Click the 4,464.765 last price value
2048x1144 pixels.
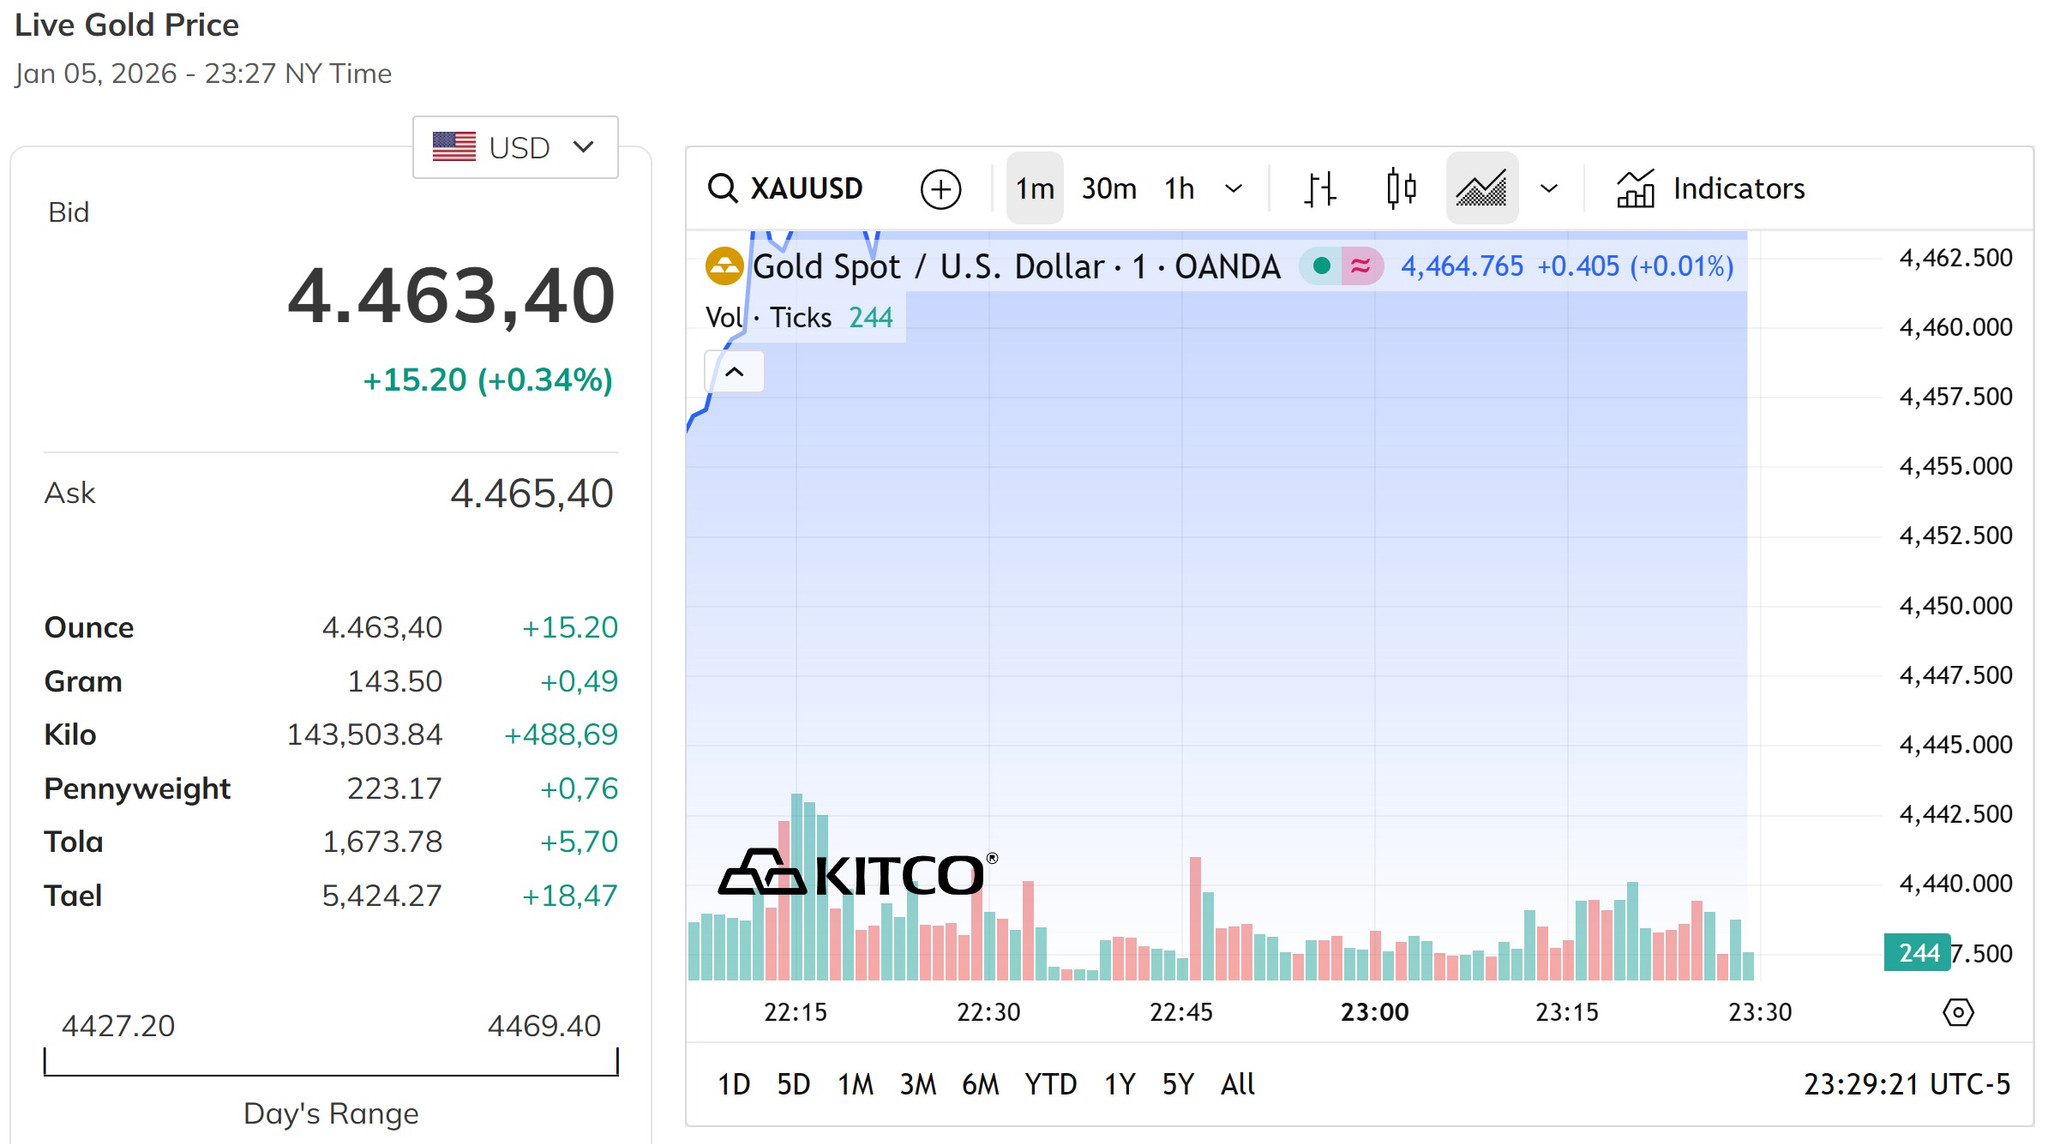(x=1462, y=266)
